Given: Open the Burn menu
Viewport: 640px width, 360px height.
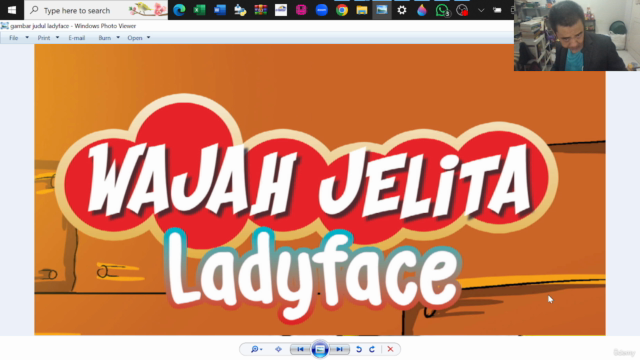Looking at the screenshot, I should [x=104, y=38].
